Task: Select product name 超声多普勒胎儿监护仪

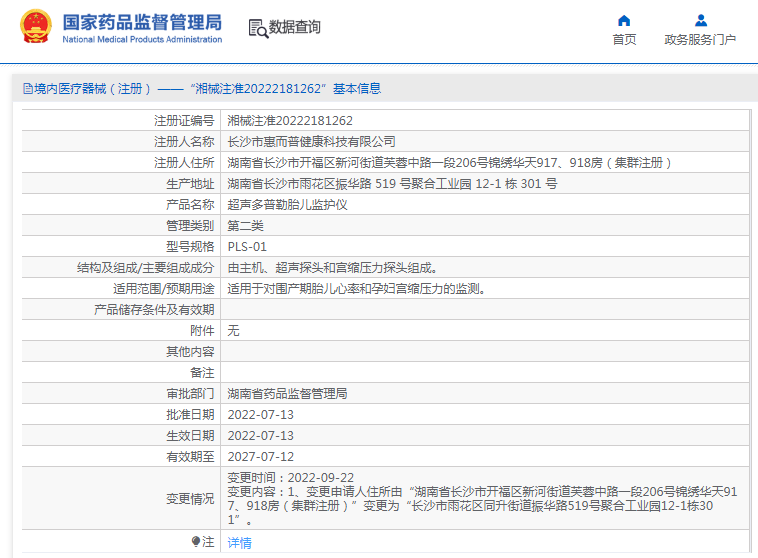Action: tap(287, 204)
